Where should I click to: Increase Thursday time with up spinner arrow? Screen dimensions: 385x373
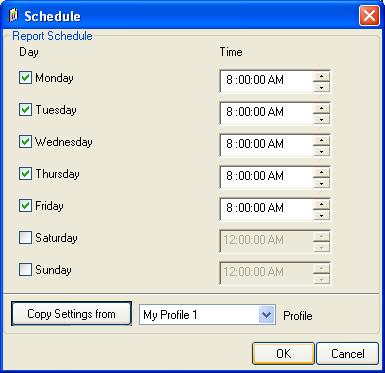pyautogui.click(x=321, y=172)
